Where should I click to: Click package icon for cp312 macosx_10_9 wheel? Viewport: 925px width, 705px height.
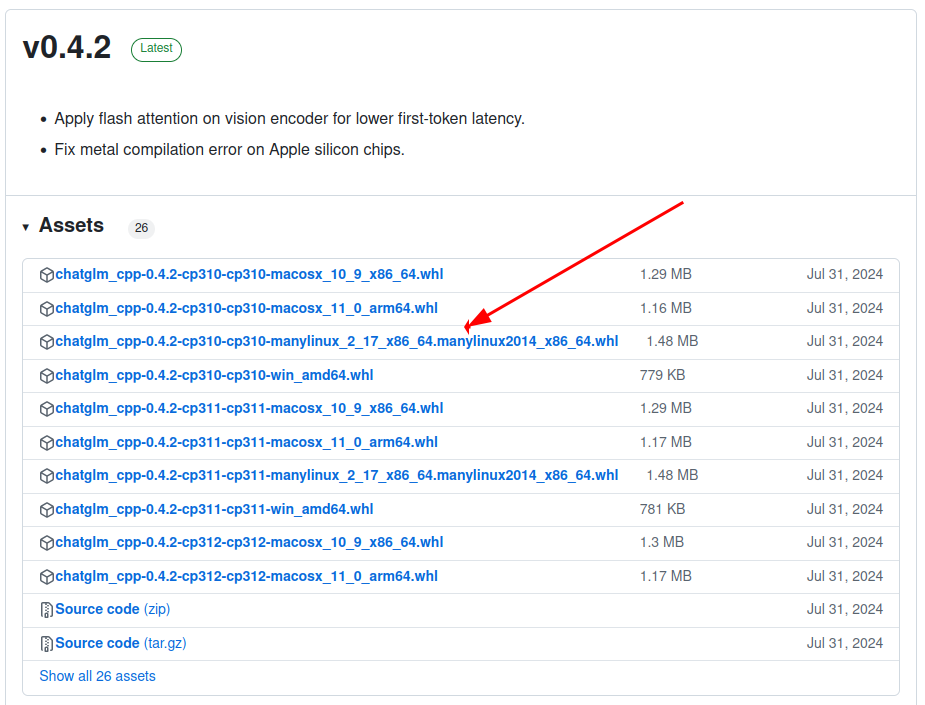(47, 543)
